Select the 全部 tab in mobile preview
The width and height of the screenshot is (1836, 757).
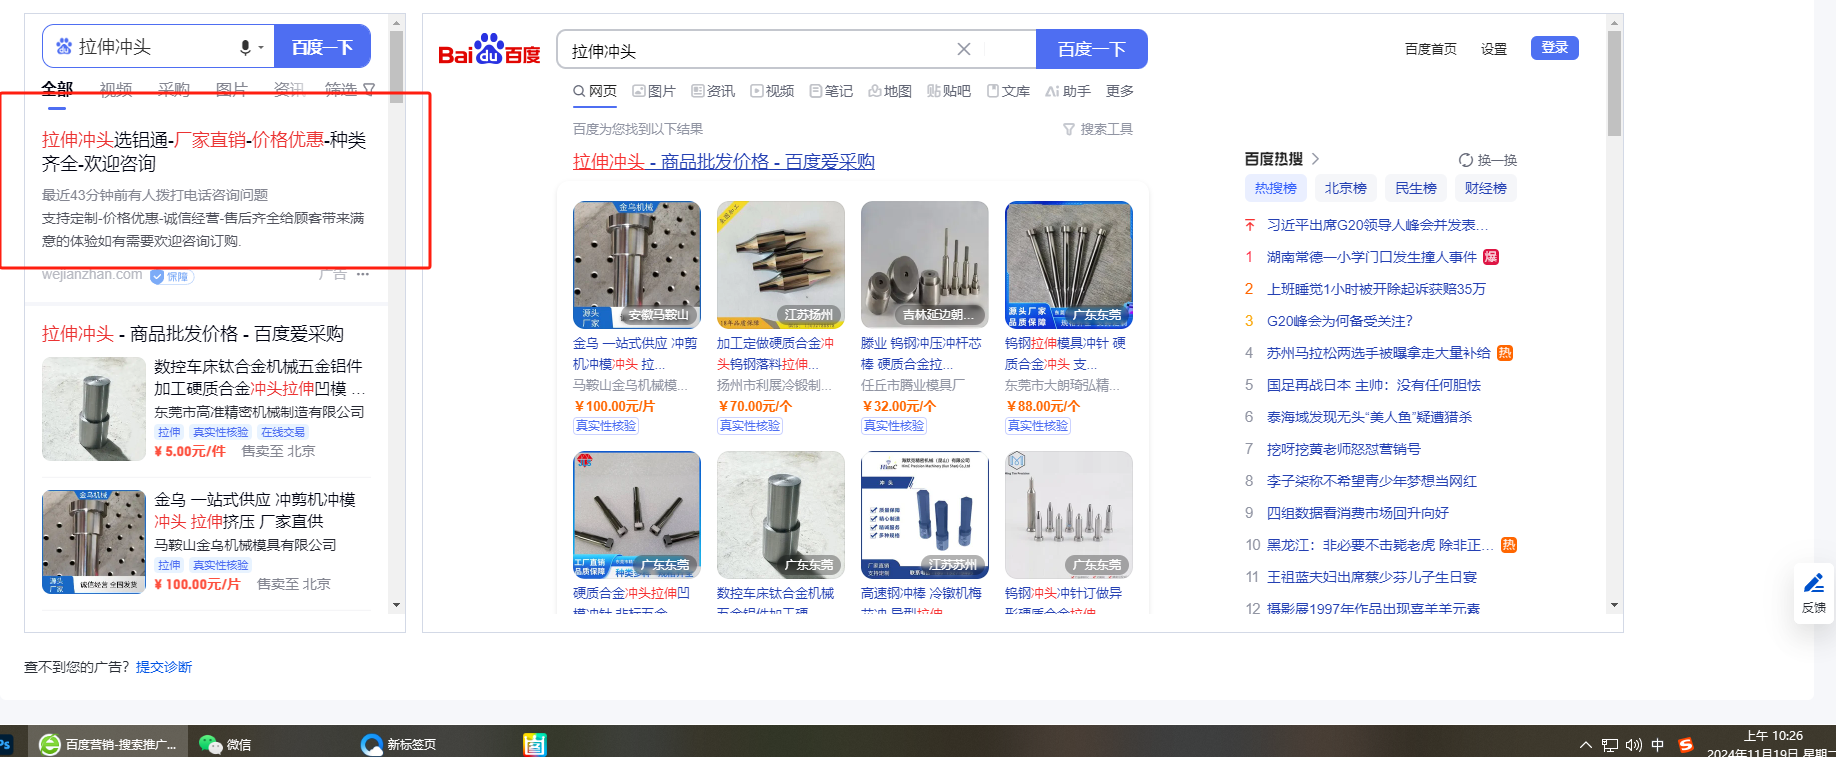[x=57, y=89]
